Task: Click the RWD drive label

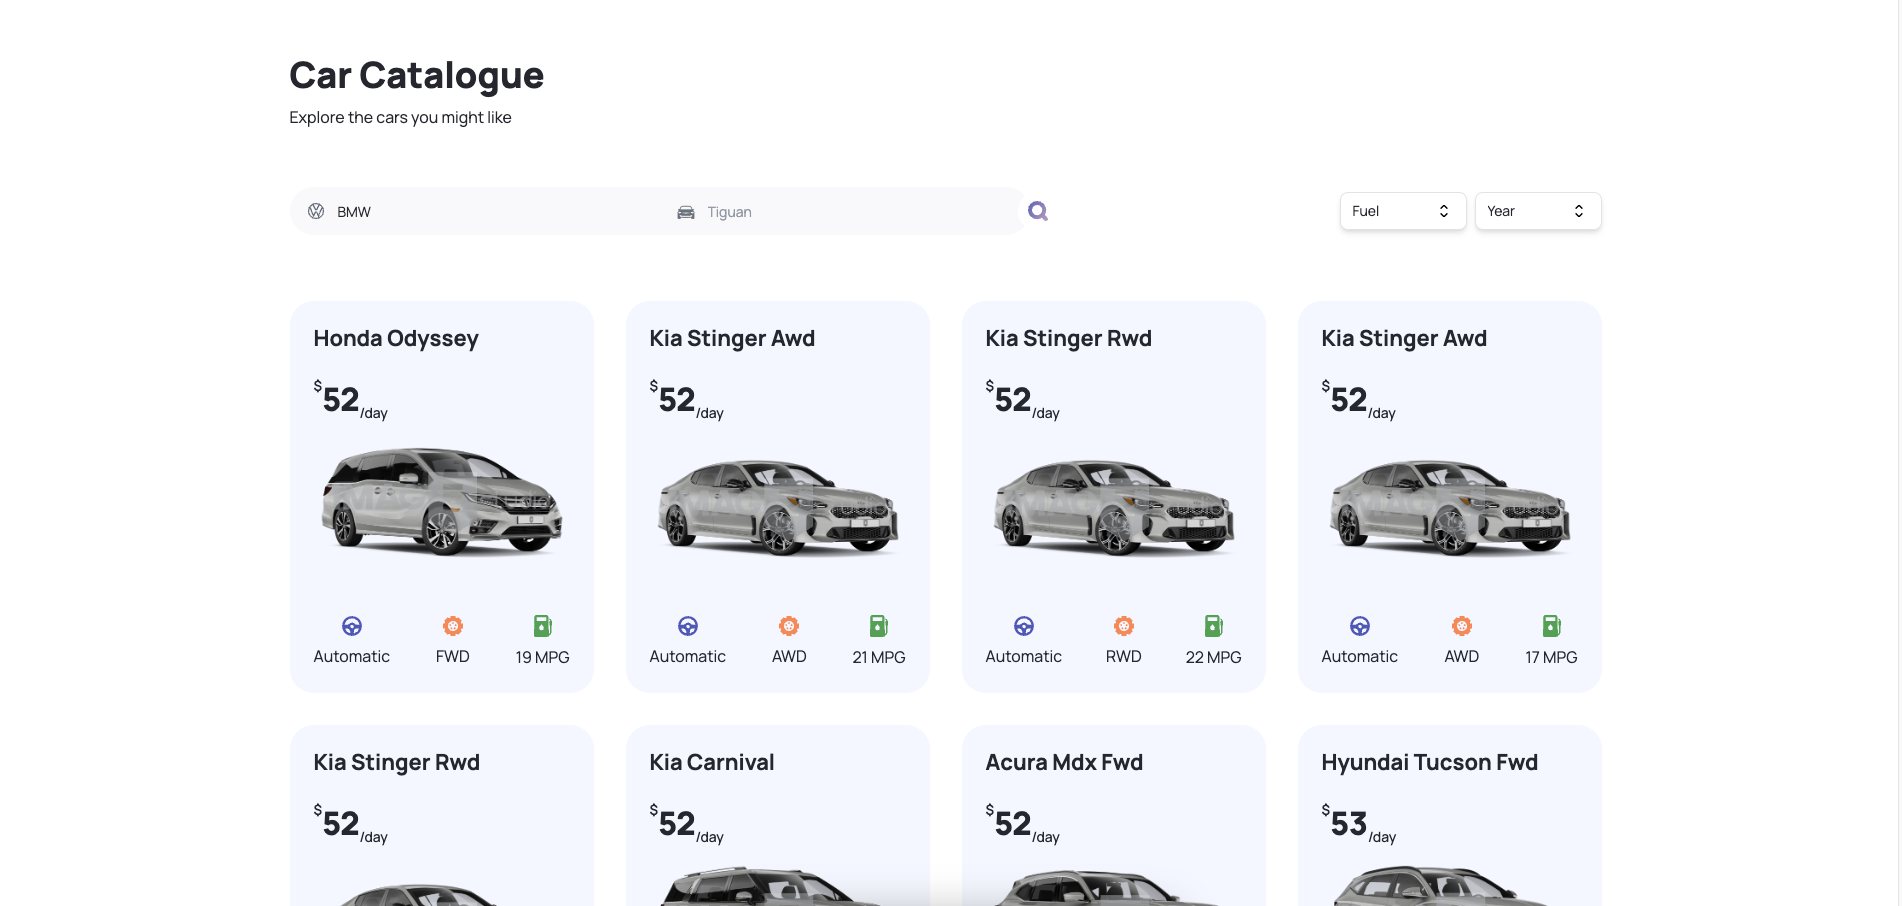Action: tap(1124, 656)
